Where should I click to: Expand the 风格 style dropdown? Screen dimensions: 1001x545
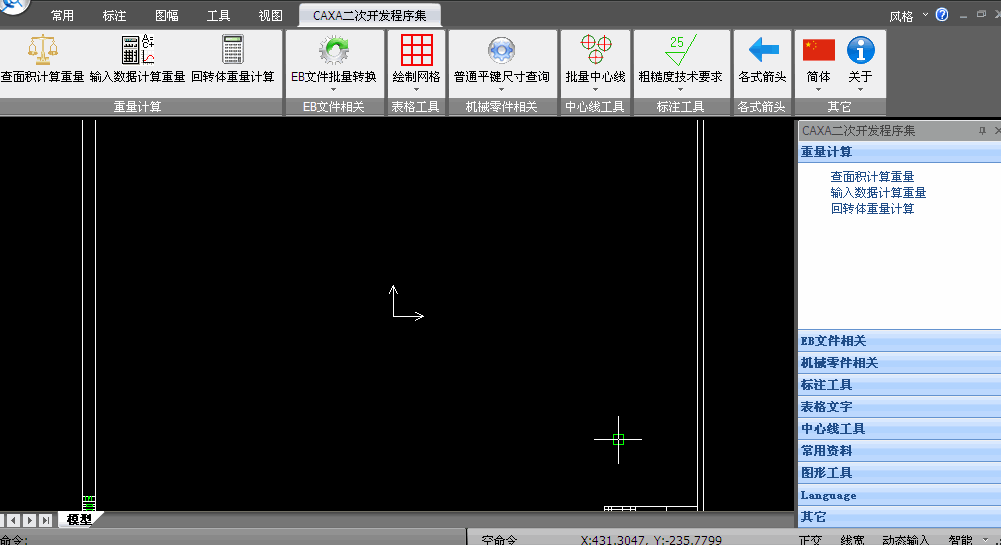point(907,15)
